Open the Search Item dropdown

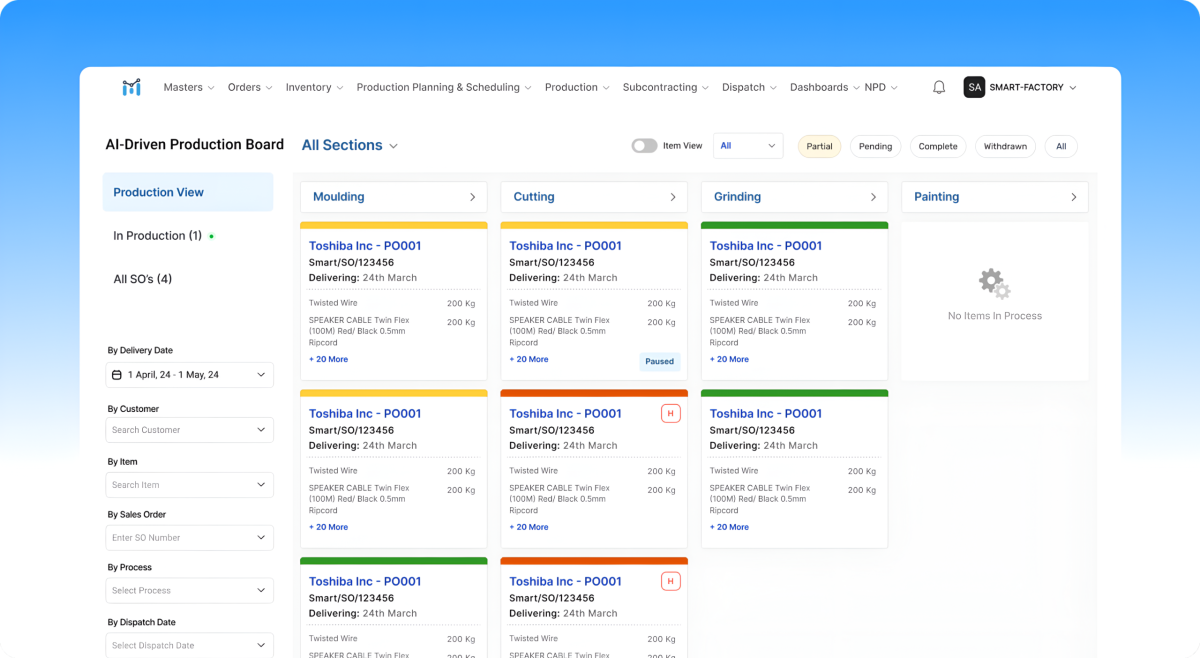[x=189, y=485]
